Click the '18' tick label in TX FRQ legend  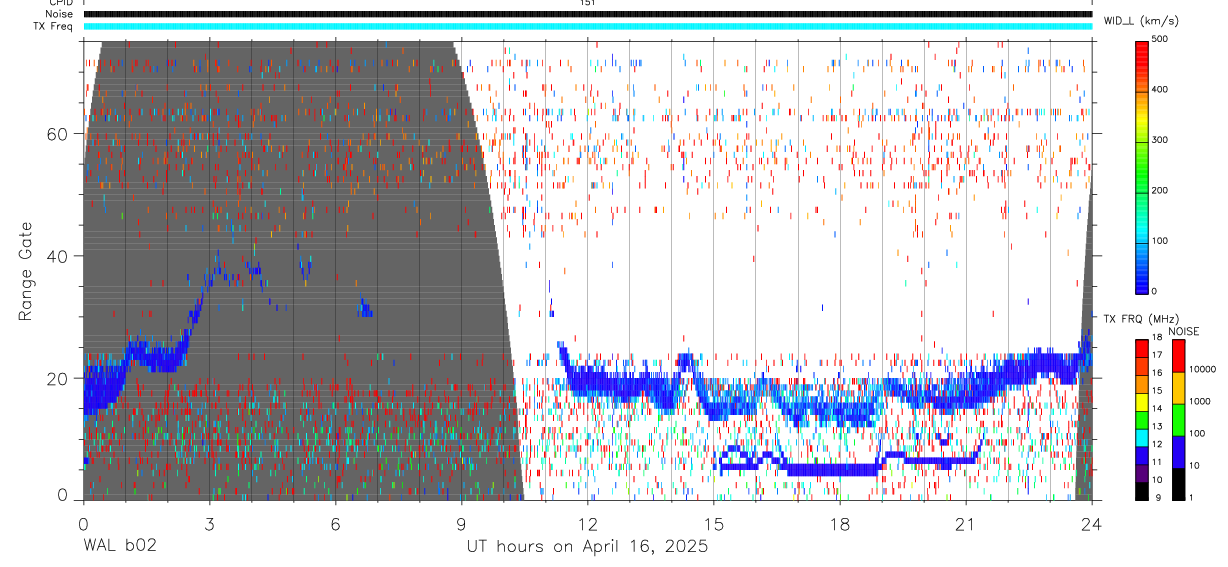coord(1158,339)
